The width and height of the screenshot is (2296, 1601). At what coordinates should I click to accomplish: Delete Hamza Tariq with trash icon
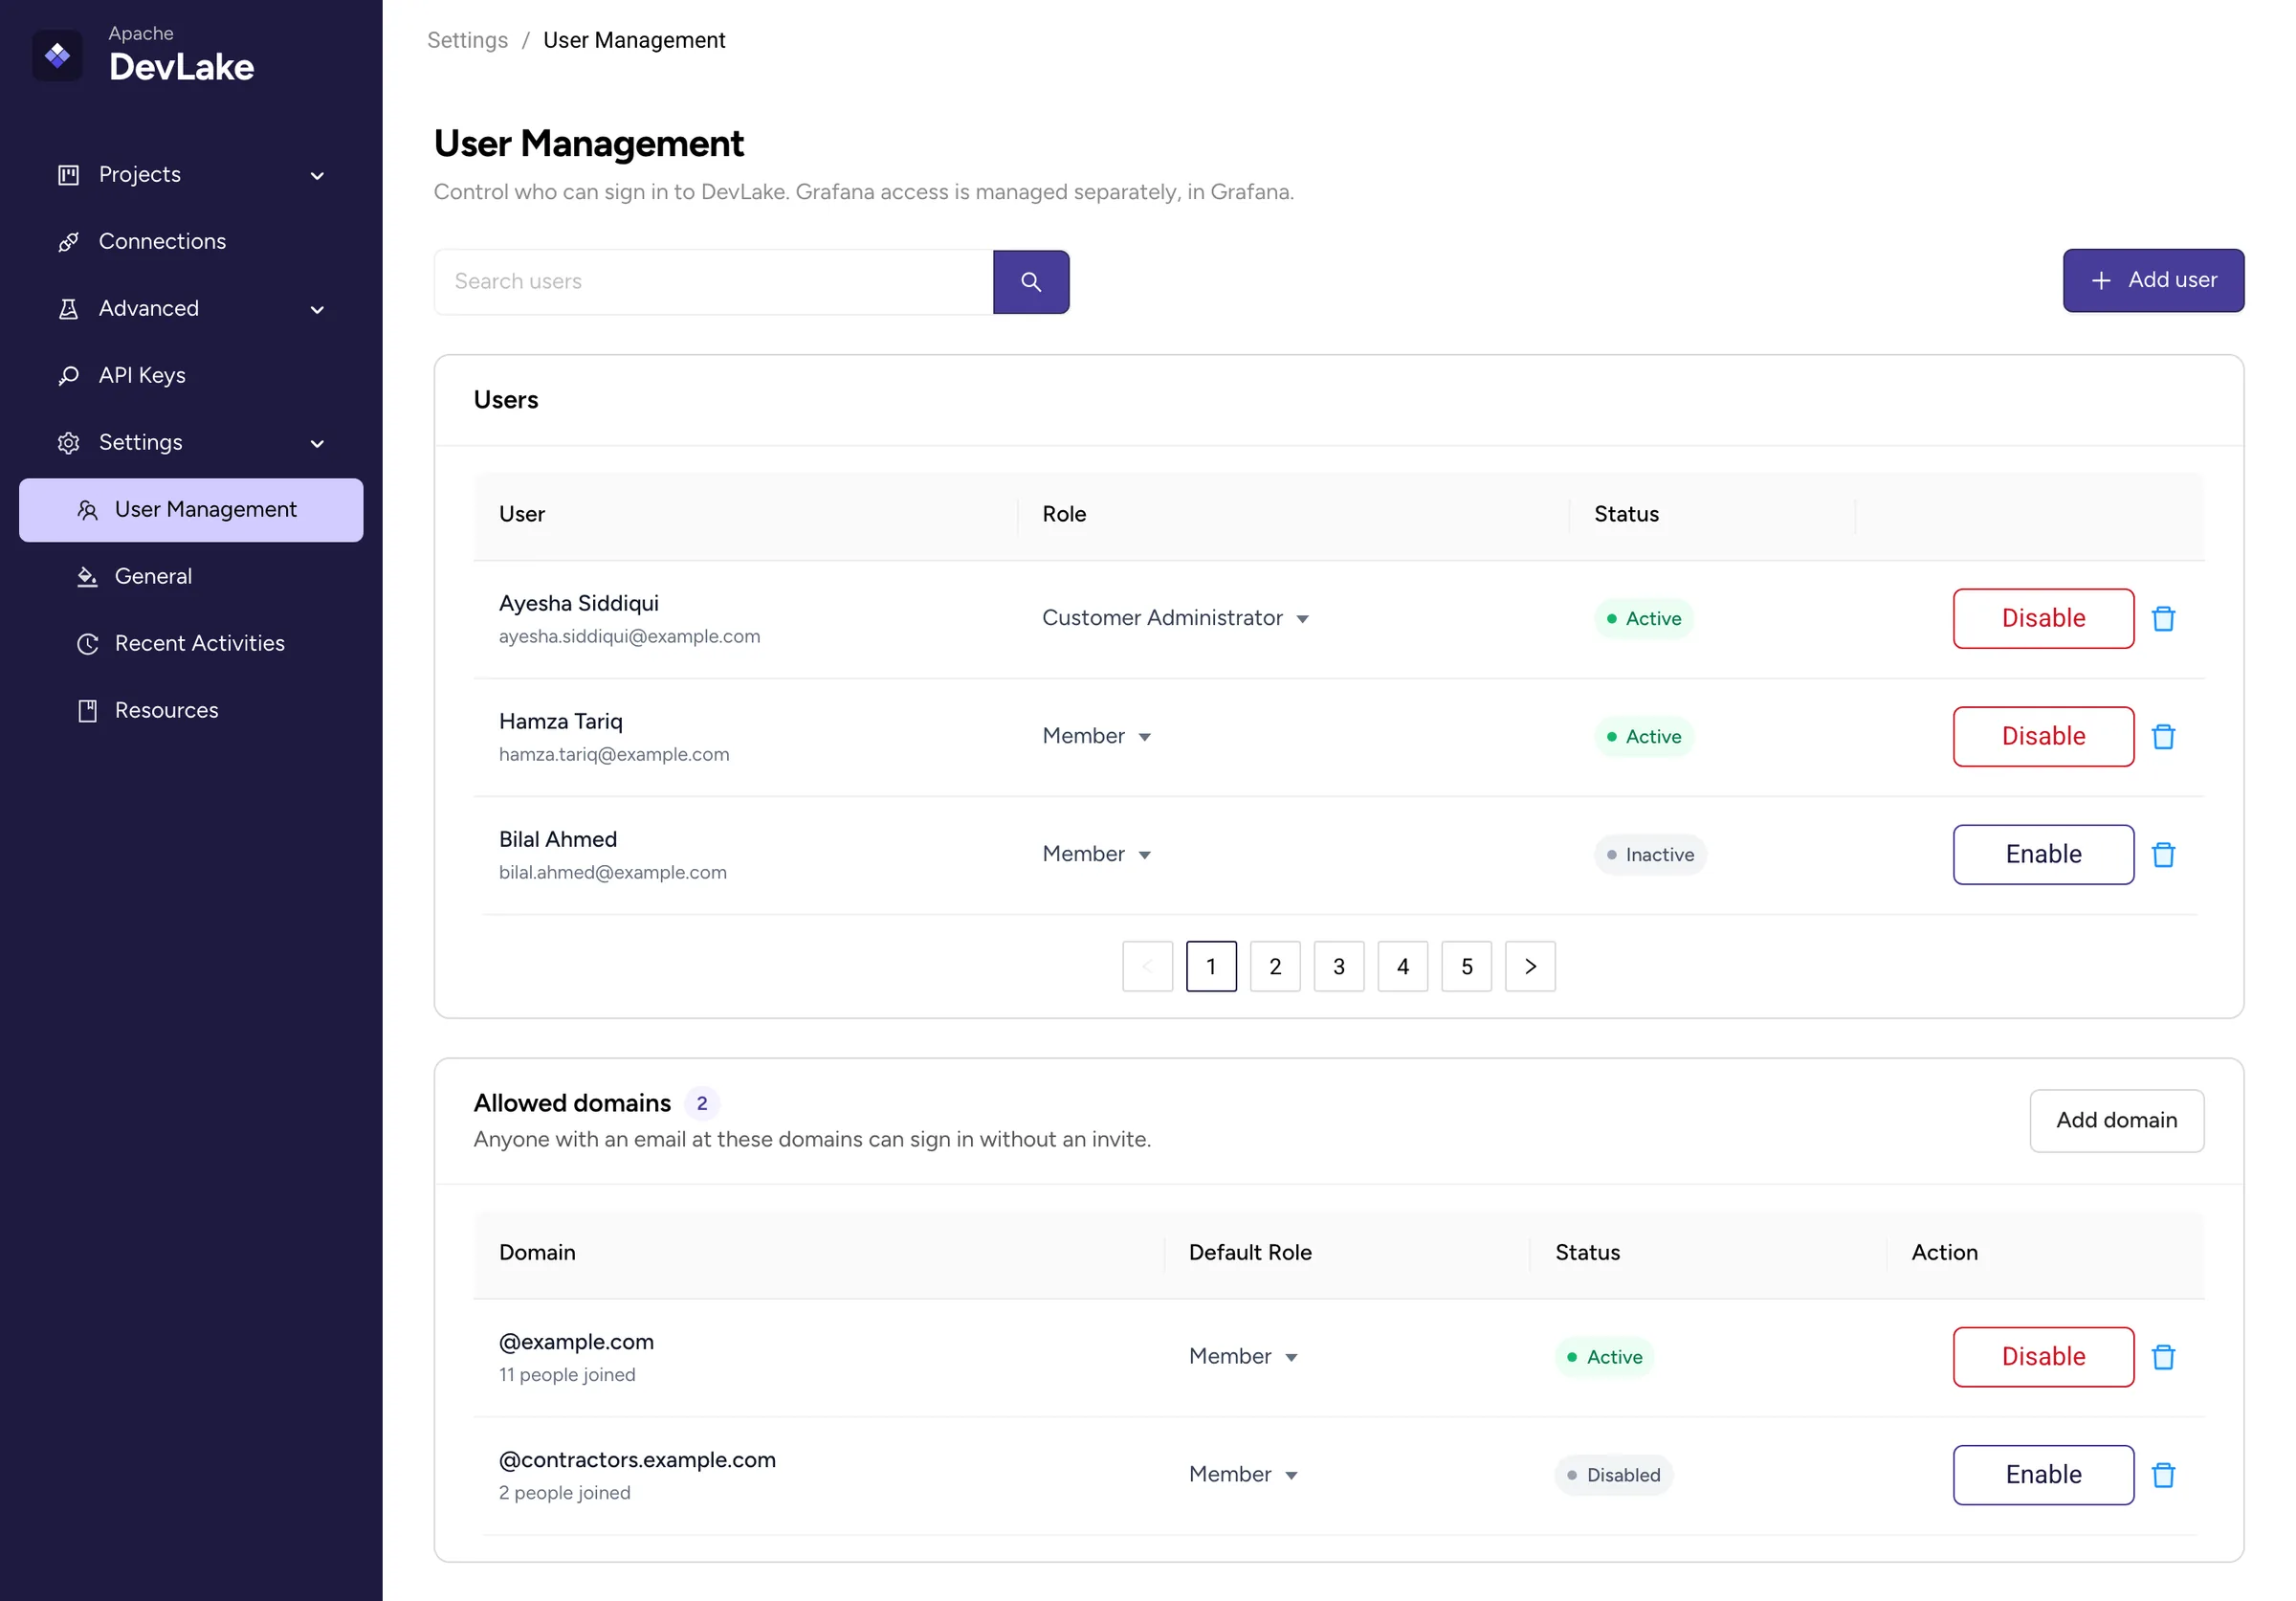click(2163, 737)
